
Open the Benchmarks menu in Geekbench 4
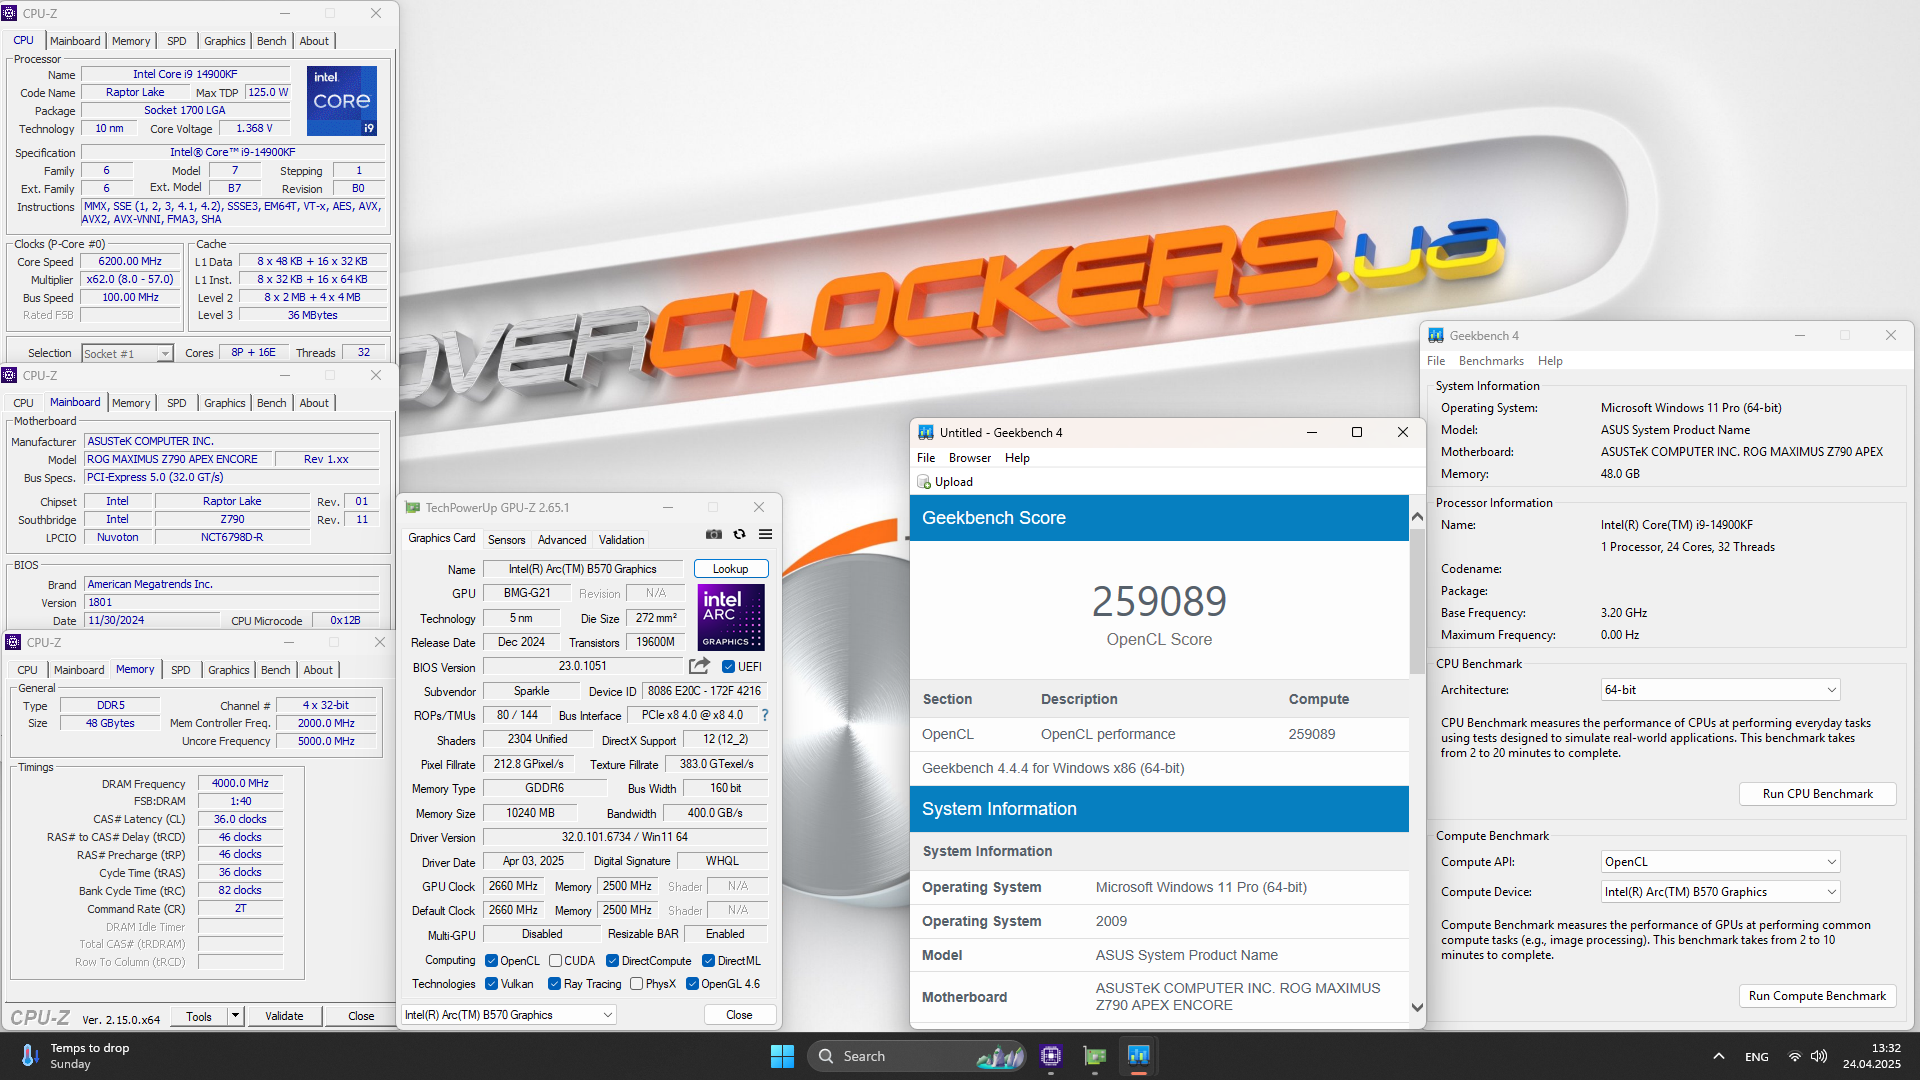1491,361
